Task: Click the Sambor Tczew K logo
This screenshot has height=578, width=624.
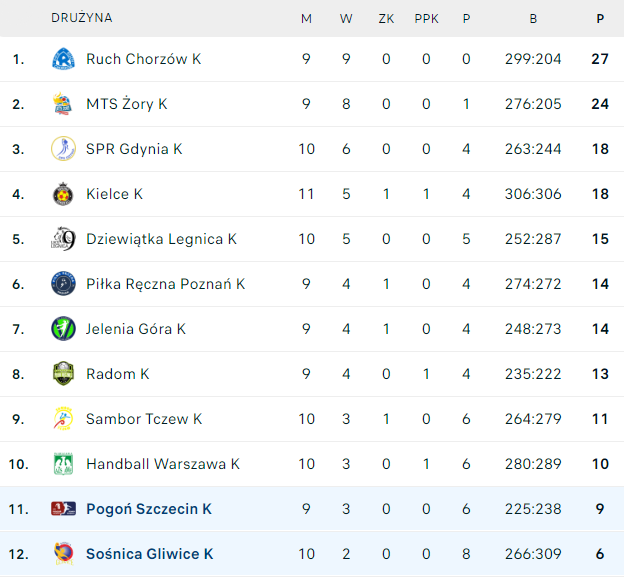Action: (x=63, y=419)
